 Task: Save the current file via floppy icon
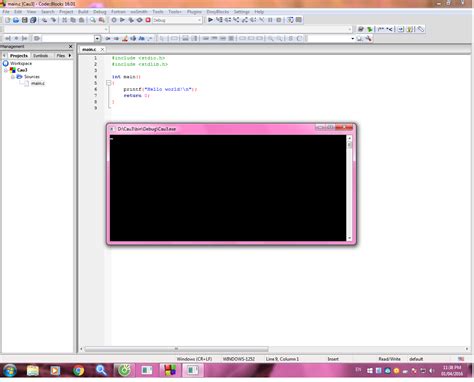[x=24, y=20]
